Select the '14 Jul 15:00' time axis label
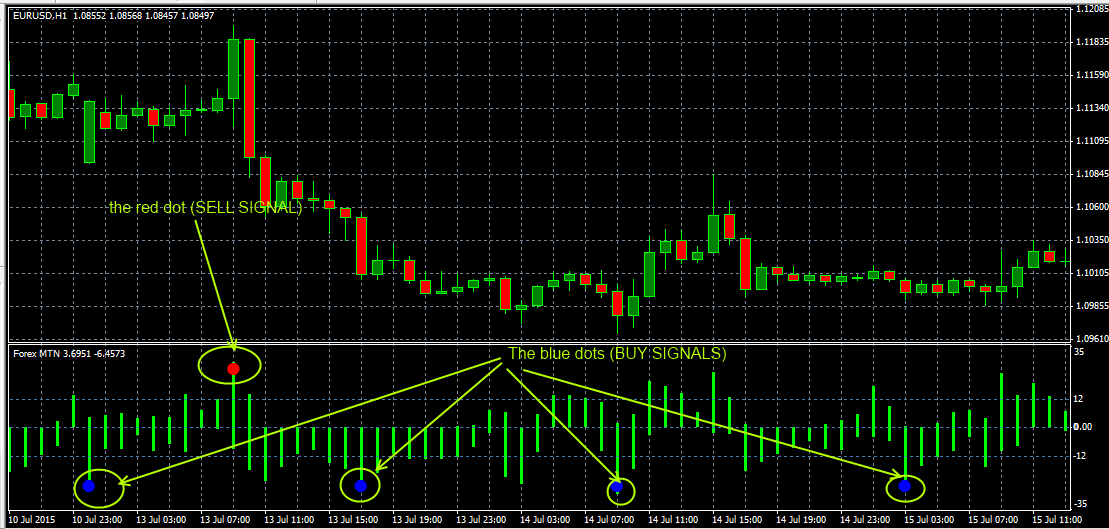Viewport: 1109px width, 529px height. (x=739, y=521)
